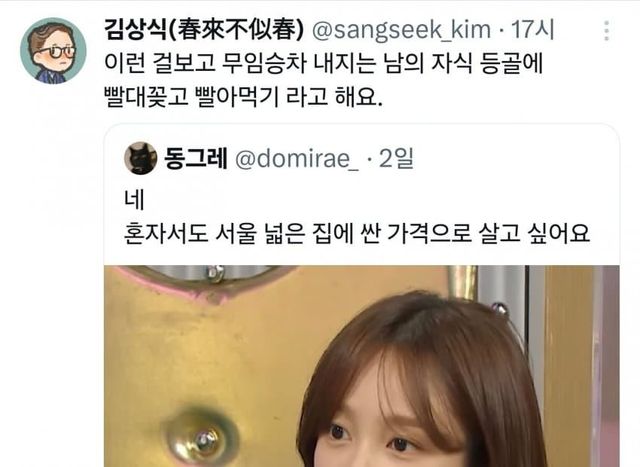The image size is (640, 467).
Task: Click the 2일 timestamp on quoted tweet
Action: tap(396, 158)
